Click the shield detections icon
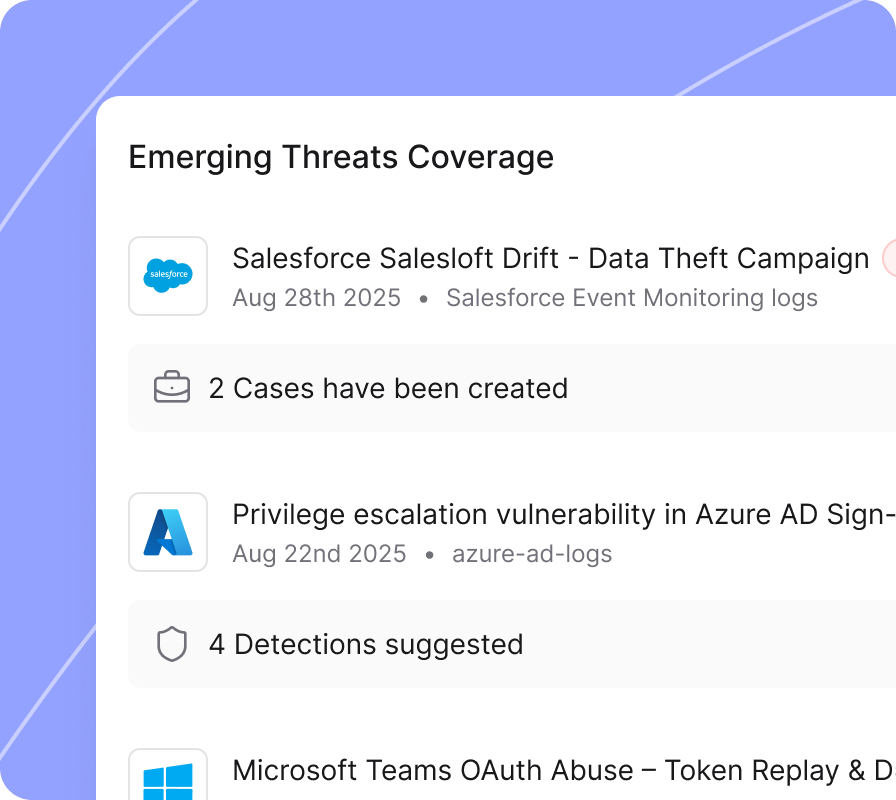Image resolution: width=896 pixels, height=800 pixels. (172, 644)
